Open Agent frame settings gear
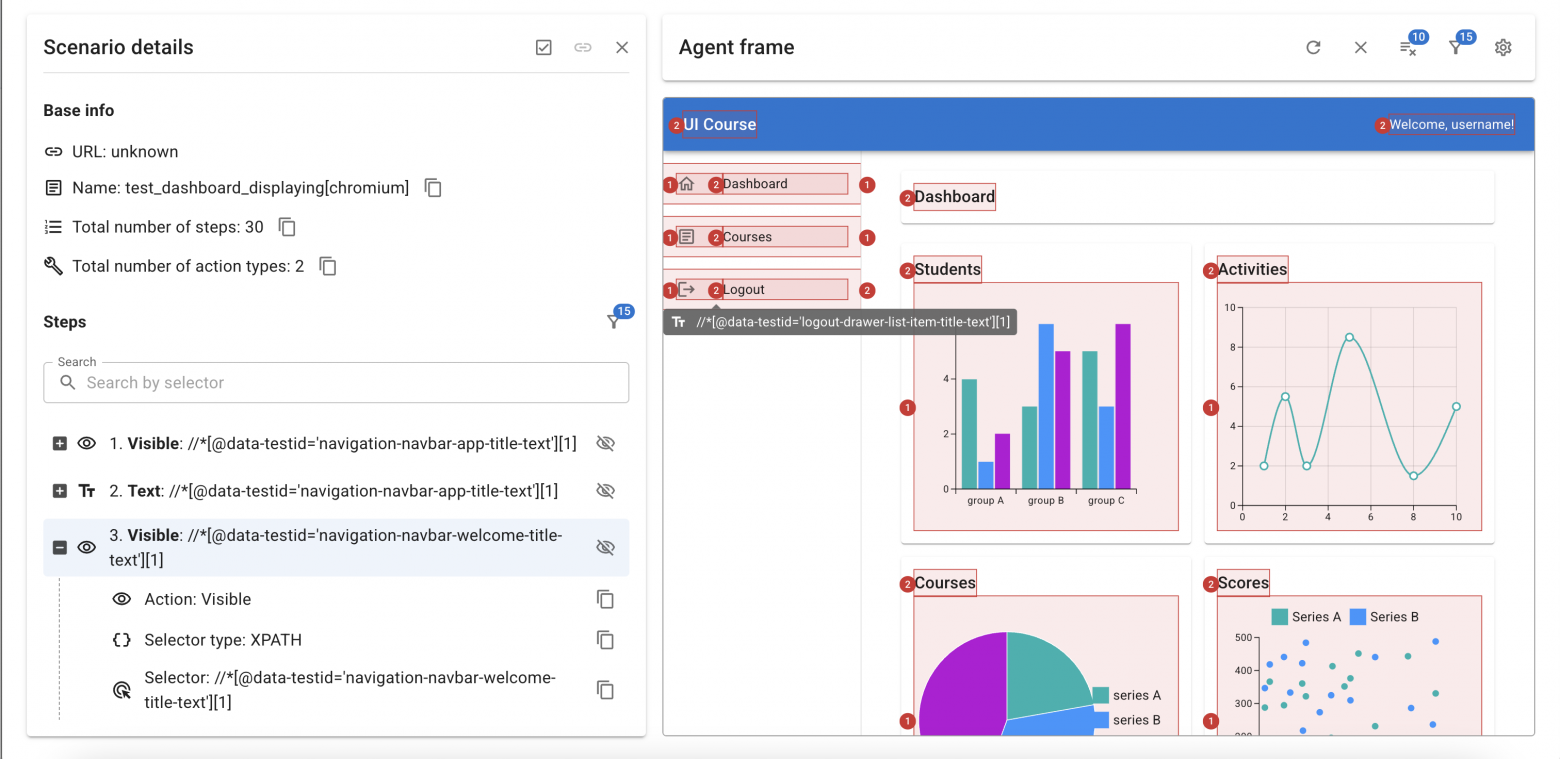This screenshot has width=1560, height=759. click(x=1503, y=47)
